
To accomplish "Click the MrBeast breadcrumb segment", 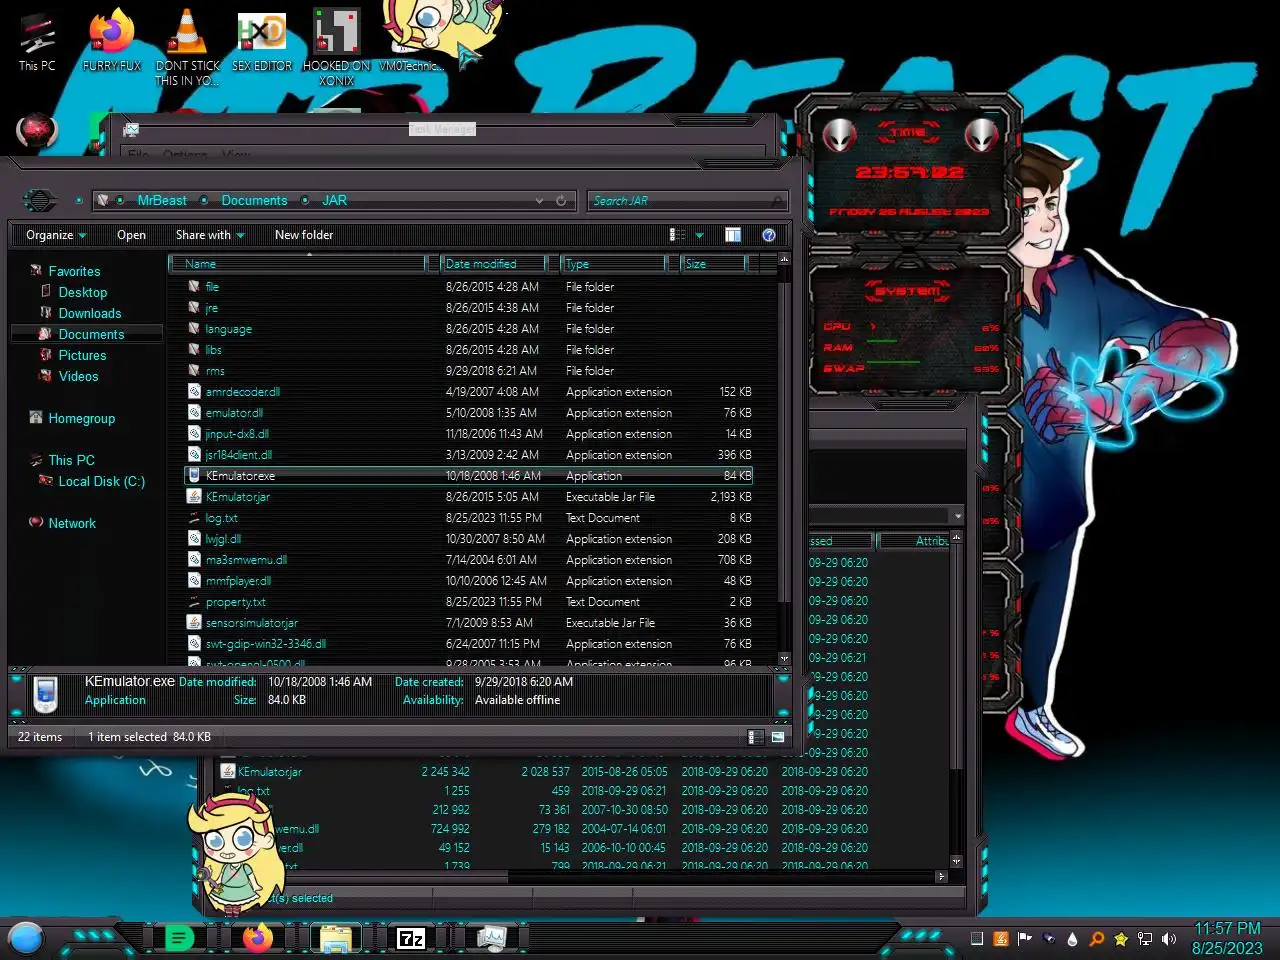I will point(162,201).
